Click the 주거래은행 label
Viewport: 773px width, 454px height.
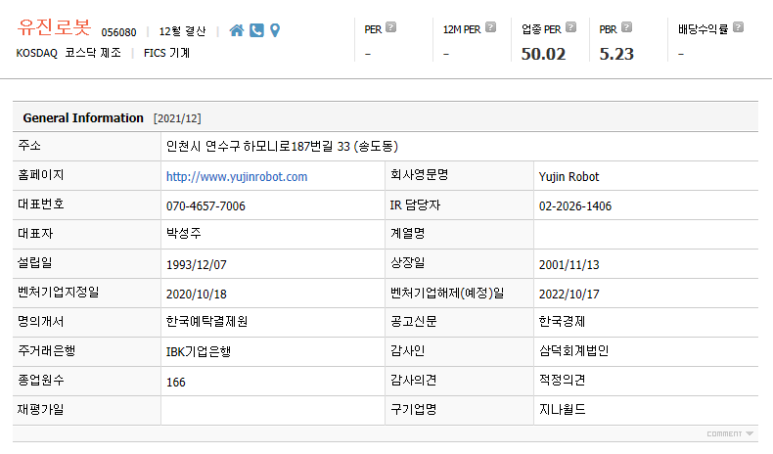46,350
